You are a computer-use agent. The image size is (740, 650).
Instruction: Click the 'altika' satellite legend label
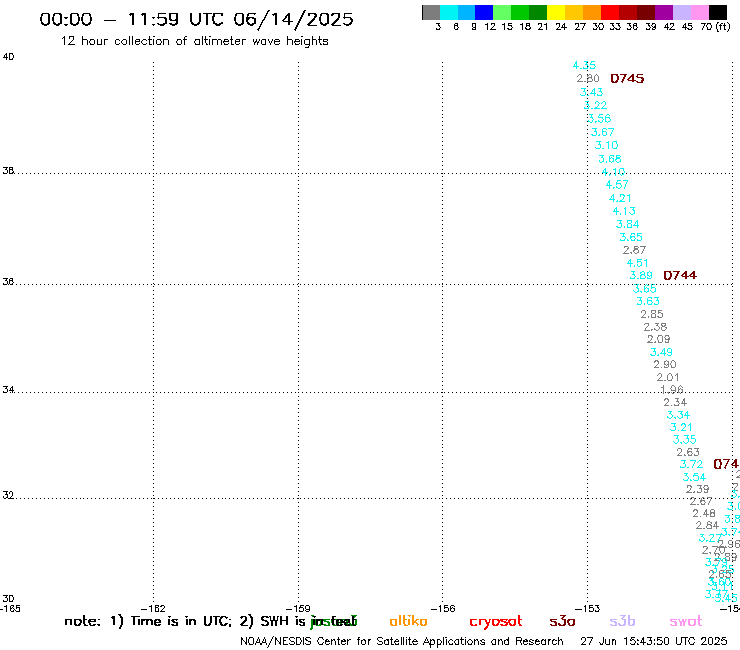(408, 621)
